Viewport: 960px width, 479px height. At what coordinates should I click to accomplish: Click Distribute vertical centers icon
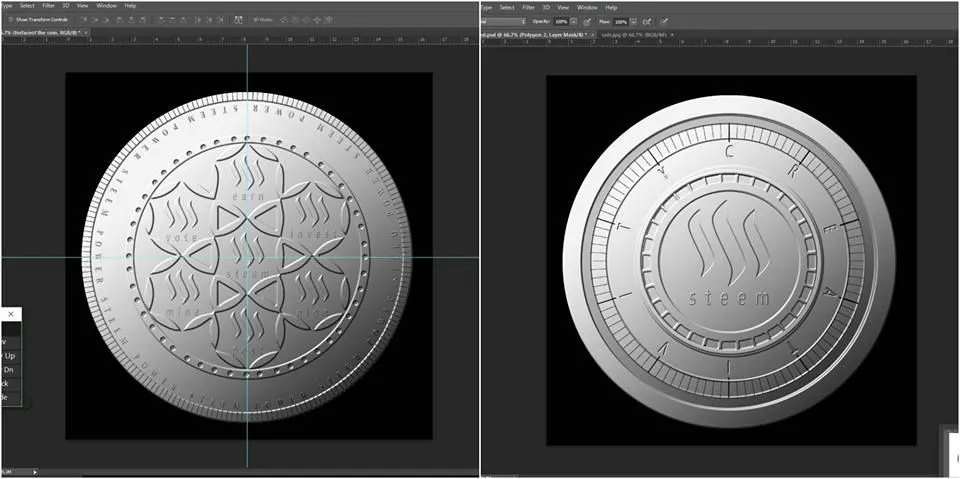click(x=173, y=20)
